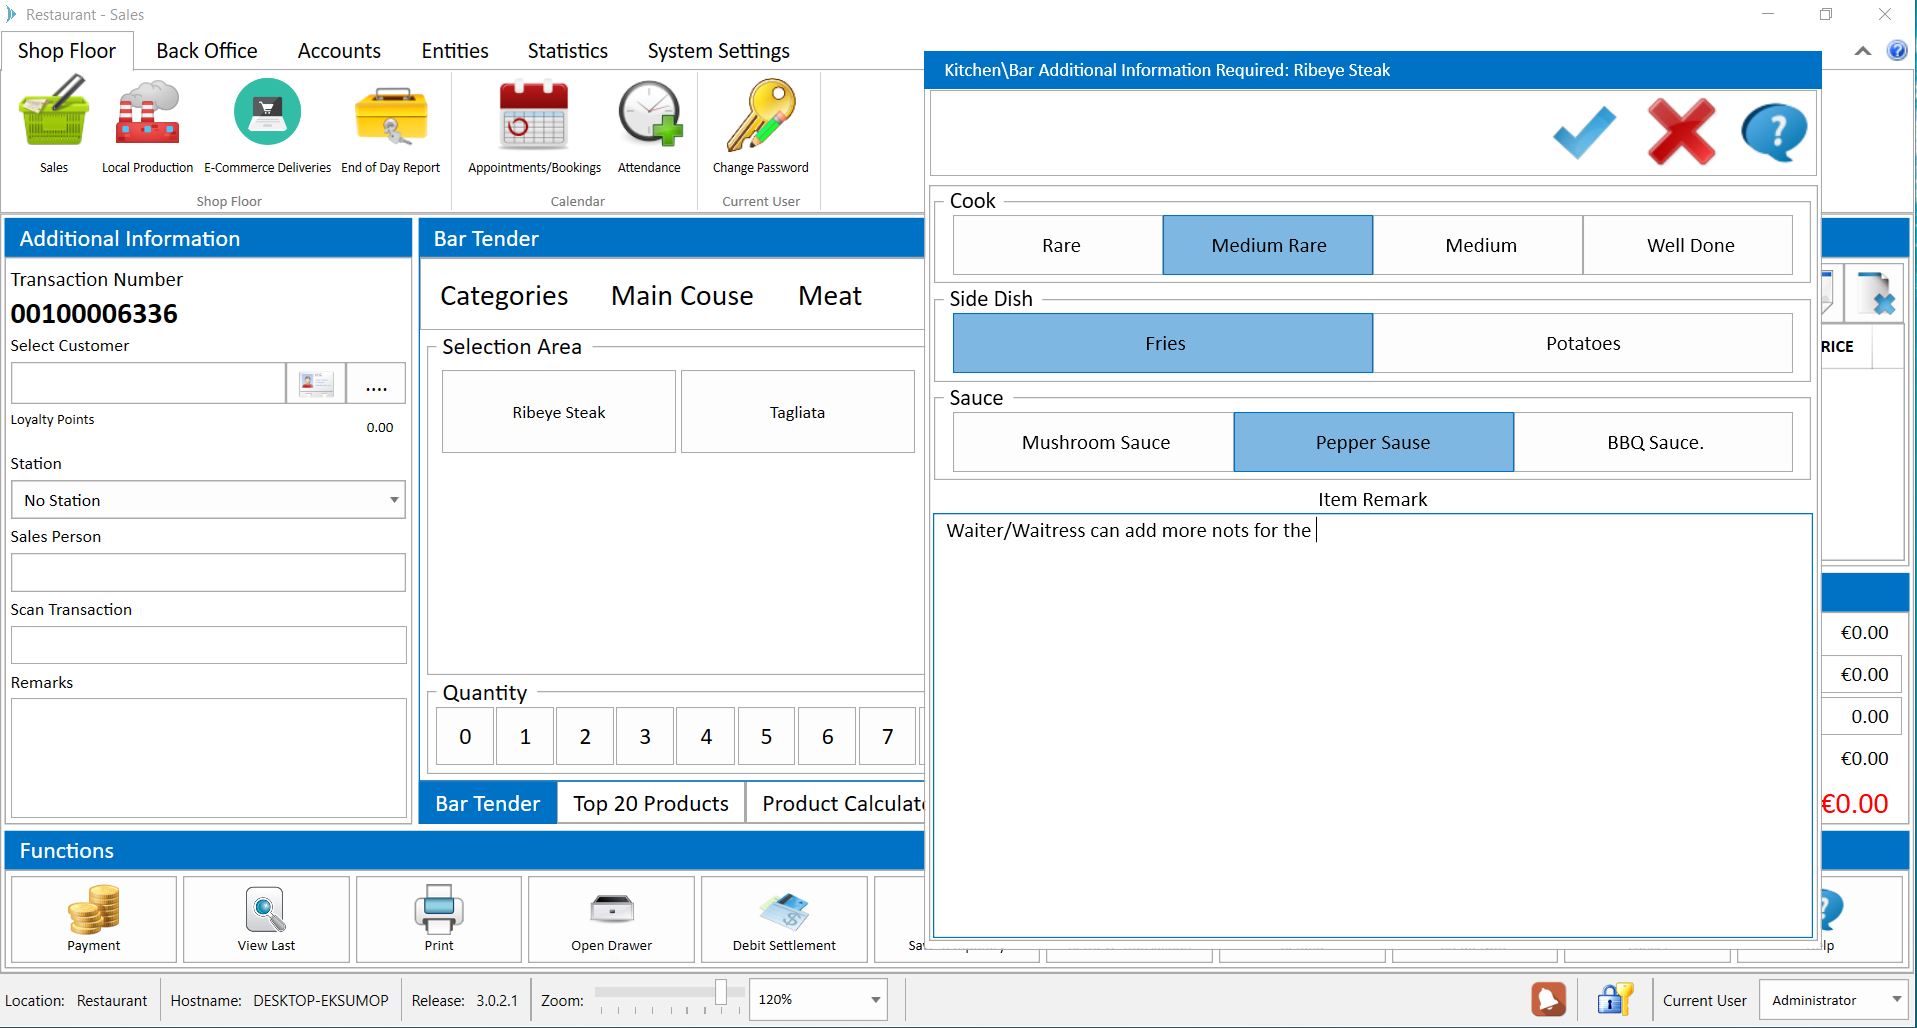Open the Accounts tab
Viewport: 1917px width, 1028px height.
339,51
